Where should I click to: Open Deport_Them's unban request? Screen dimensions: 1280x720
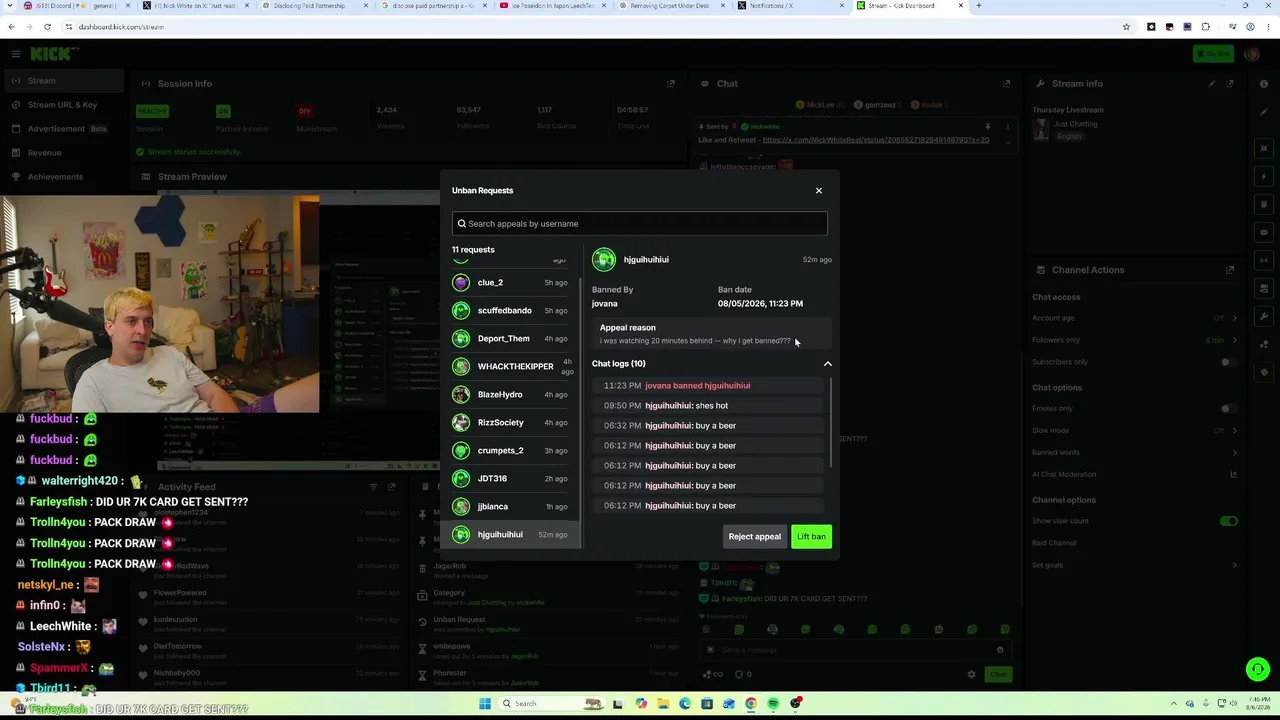pyautogui.click(x=510, y=339)
